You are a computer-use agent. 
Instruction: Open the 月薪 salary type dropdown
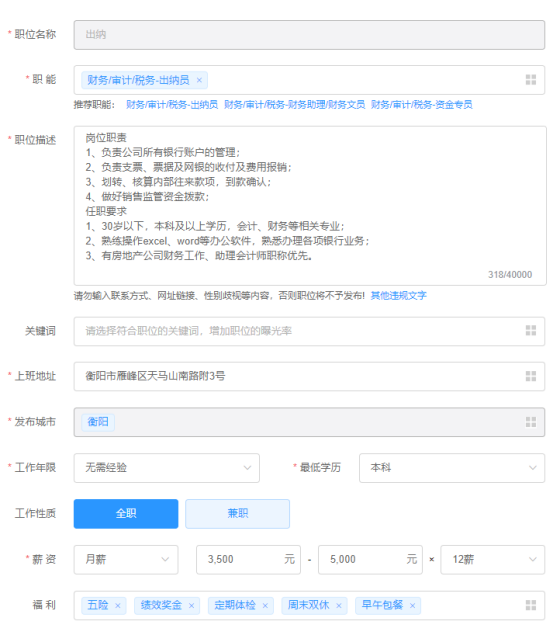(126, 560)
